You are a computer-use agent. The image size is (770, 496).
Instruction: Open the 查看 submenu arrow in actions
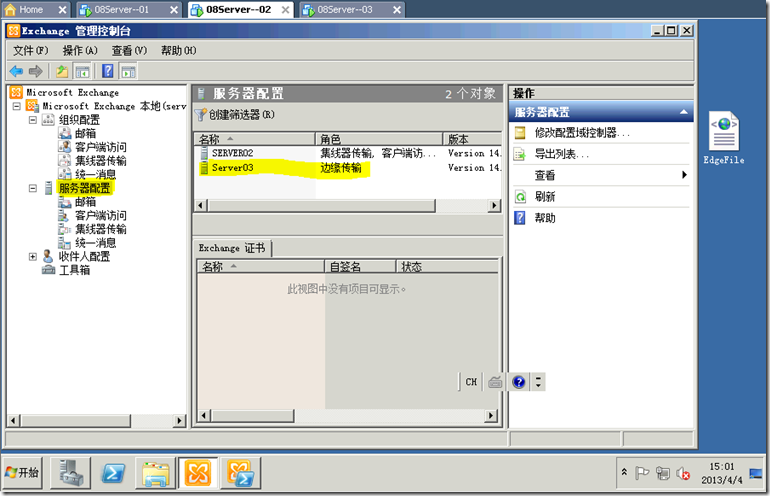point(685,175)
